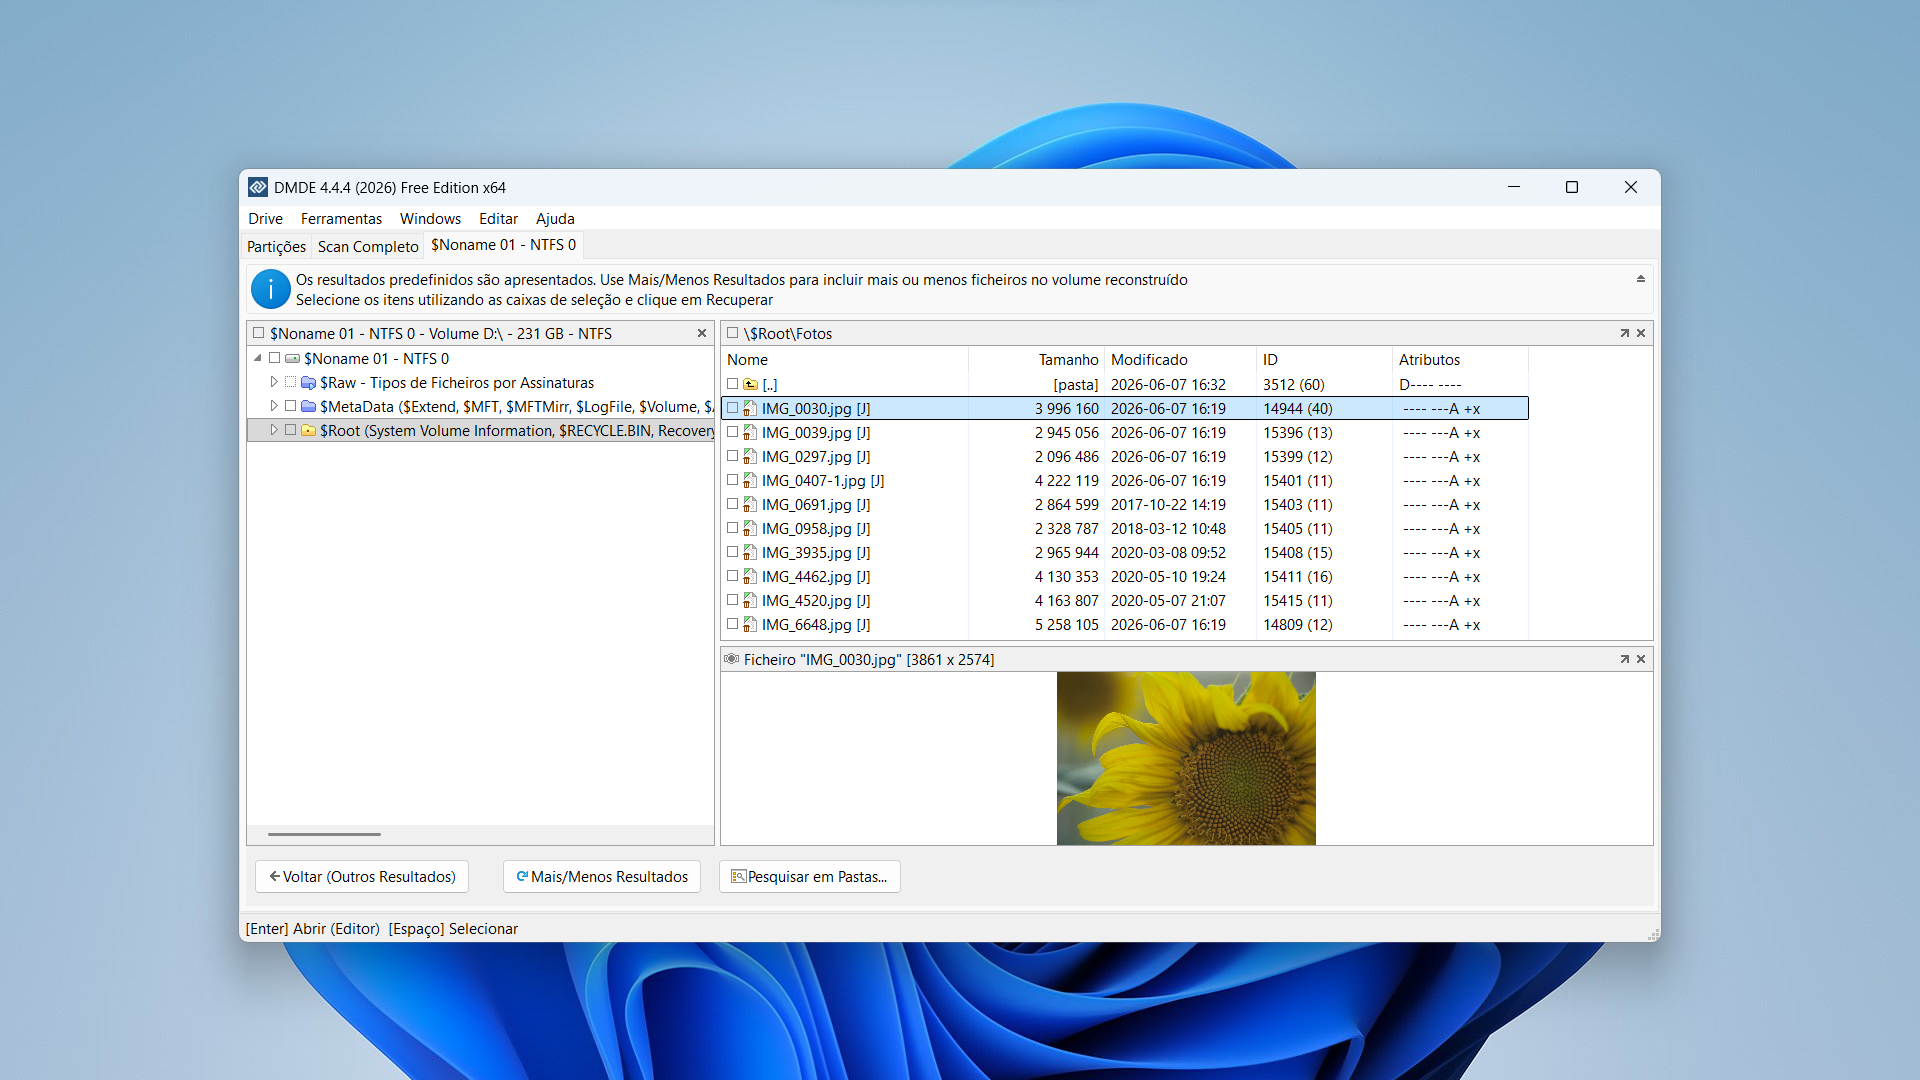The height and width of the screenshot is (1080, 1920).
Task: Sort files by the Atributos column header
Action: pos(1460,360)
